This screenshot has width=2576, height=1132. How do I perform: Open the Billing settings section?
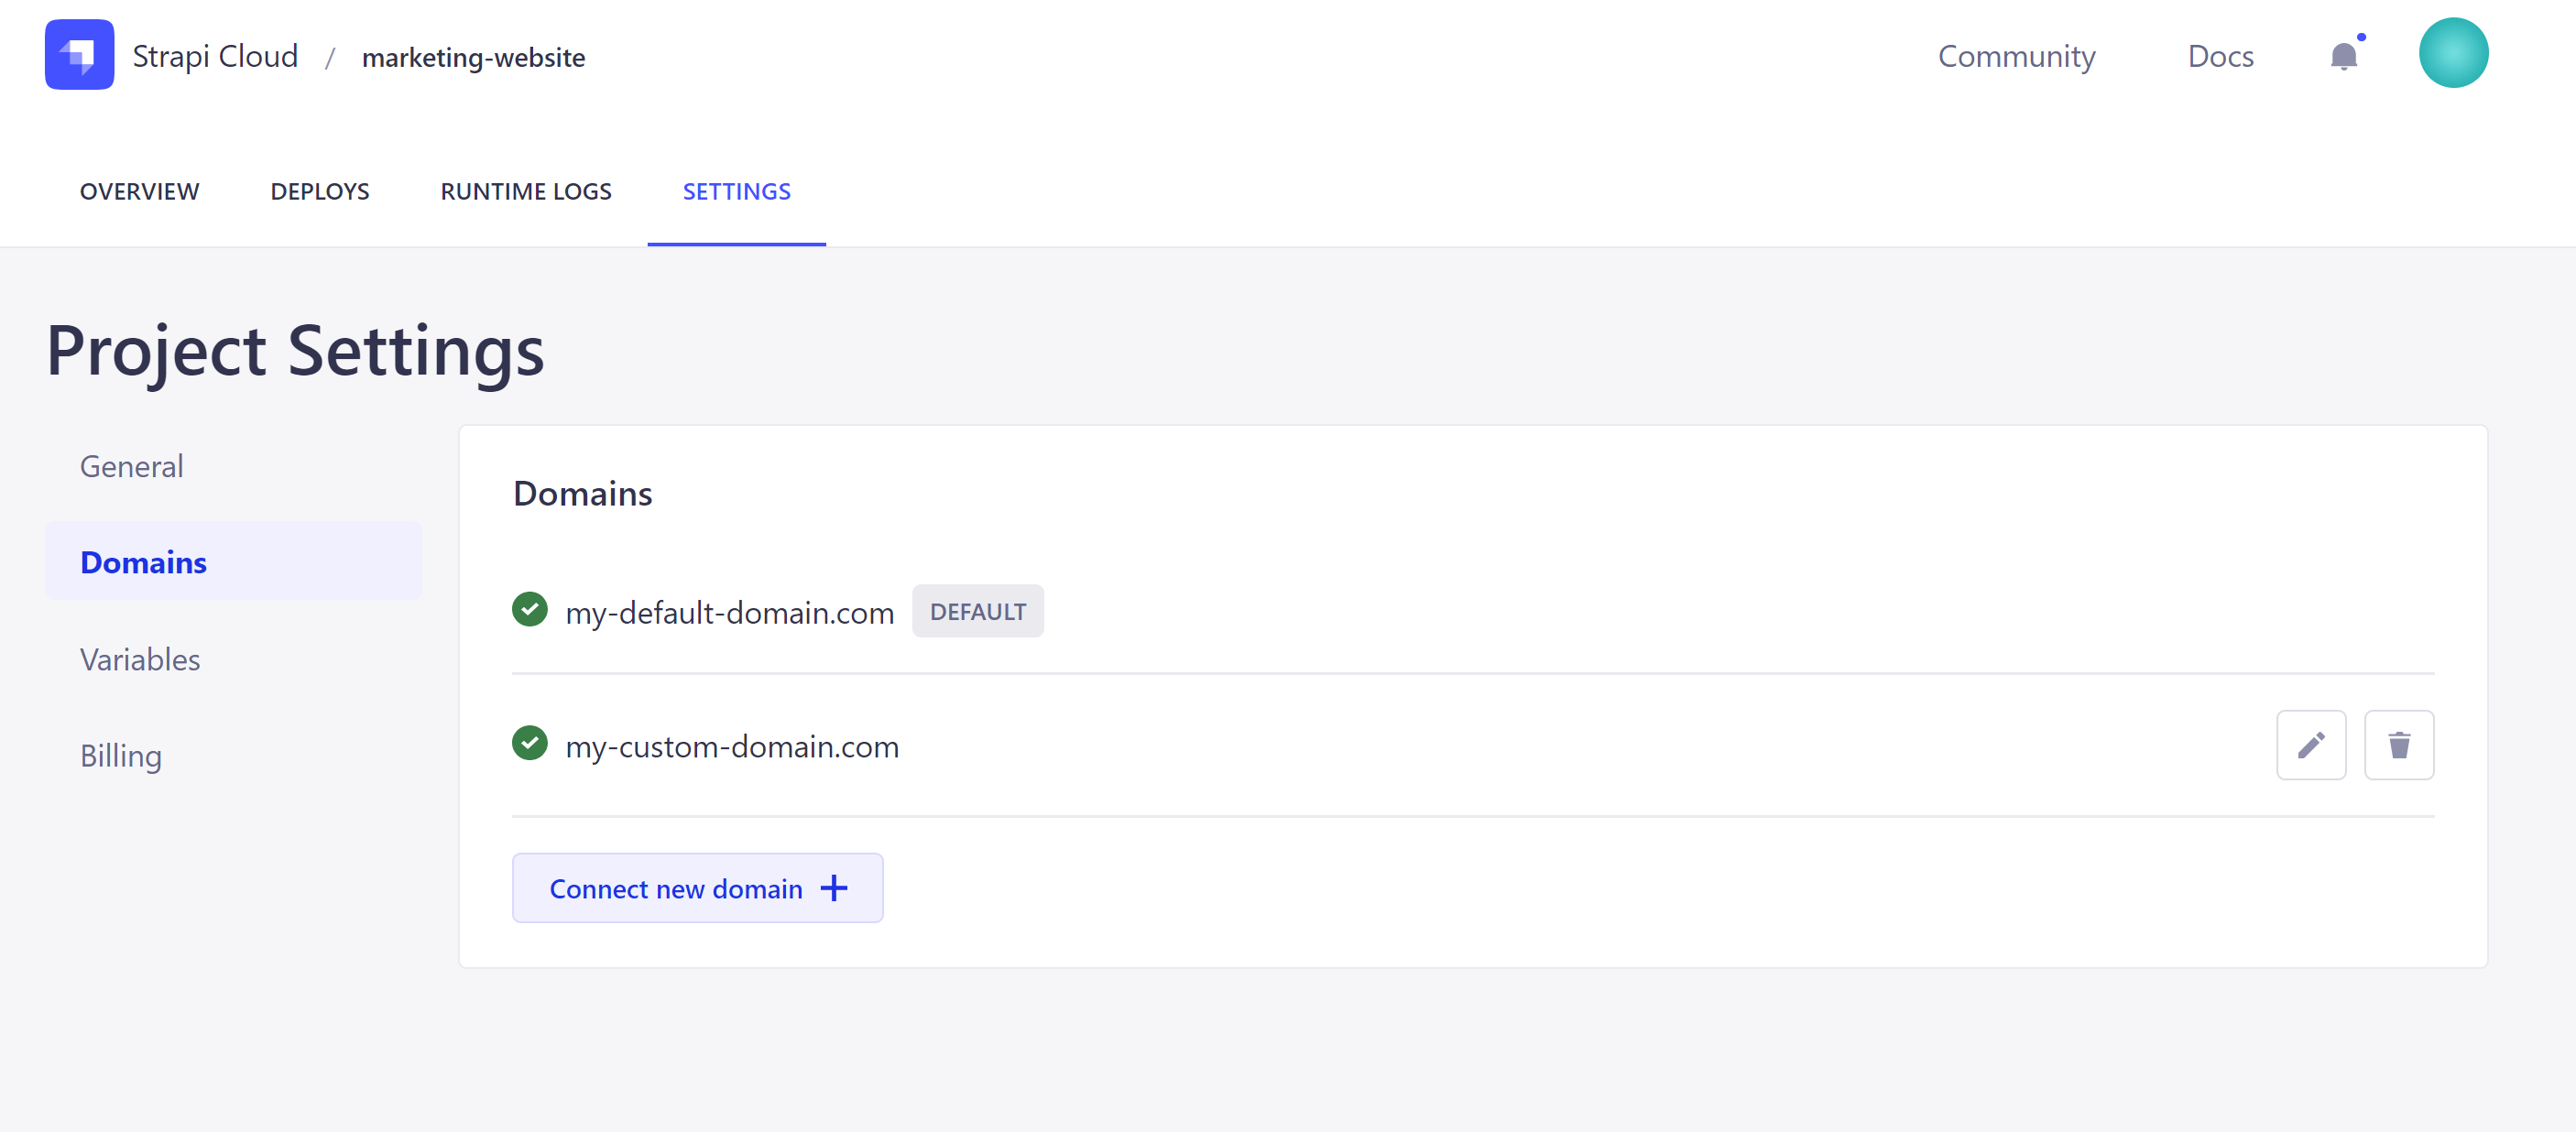tap(120, 756)
